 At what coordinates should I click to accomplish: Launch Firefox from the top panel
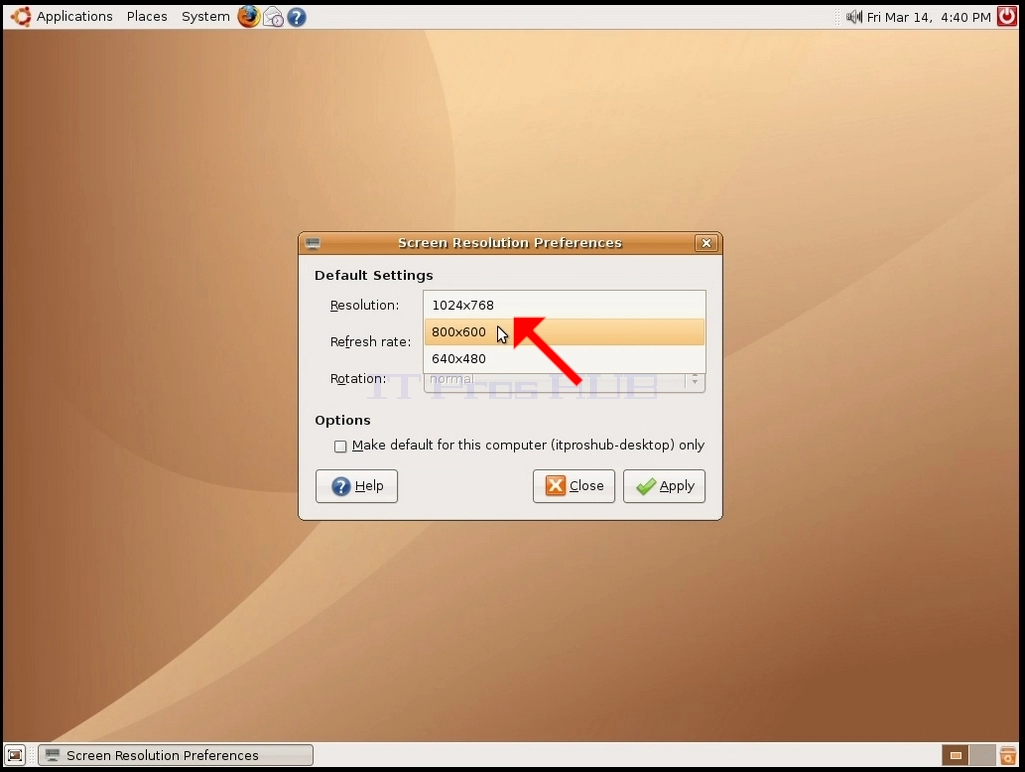pyautogui.click(x=248, y=16)
